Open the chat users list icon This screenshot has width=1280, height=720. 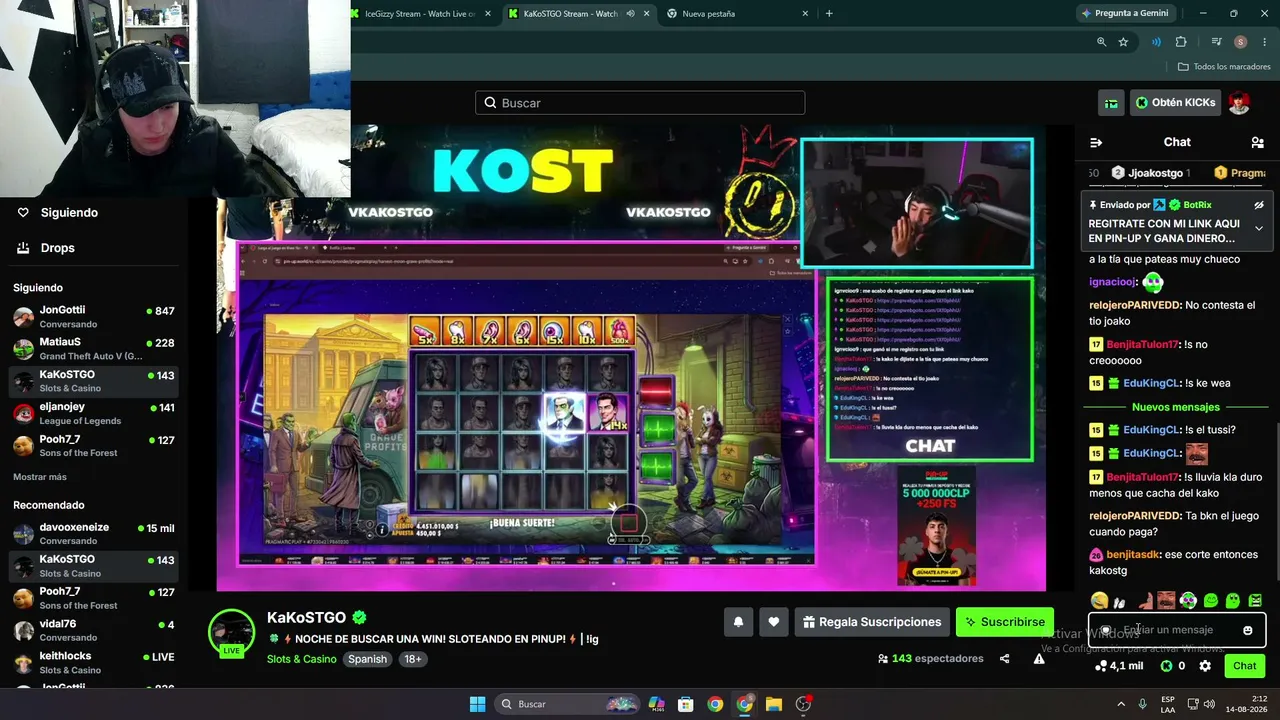pyautogui.click(x=1257, y=142)
